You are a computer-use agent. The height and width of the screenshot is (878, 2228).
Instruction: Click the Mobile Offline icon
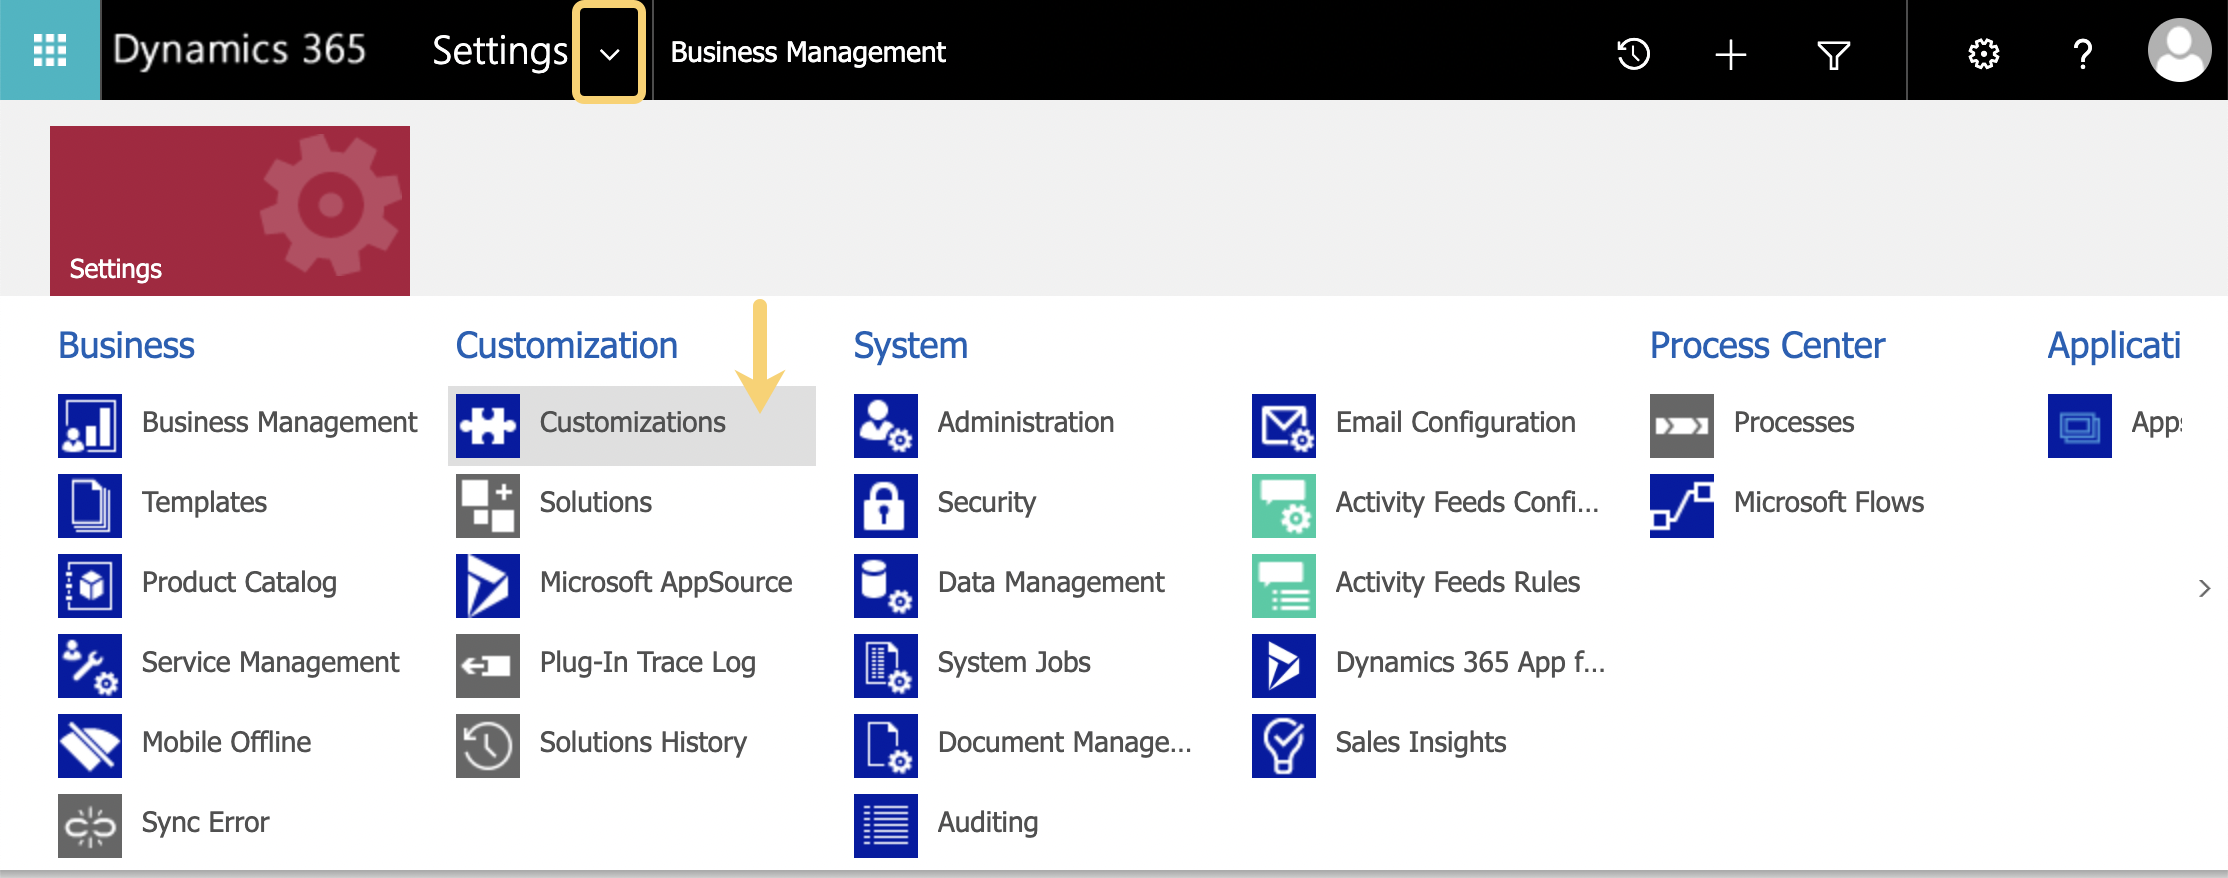pos(90,746)
